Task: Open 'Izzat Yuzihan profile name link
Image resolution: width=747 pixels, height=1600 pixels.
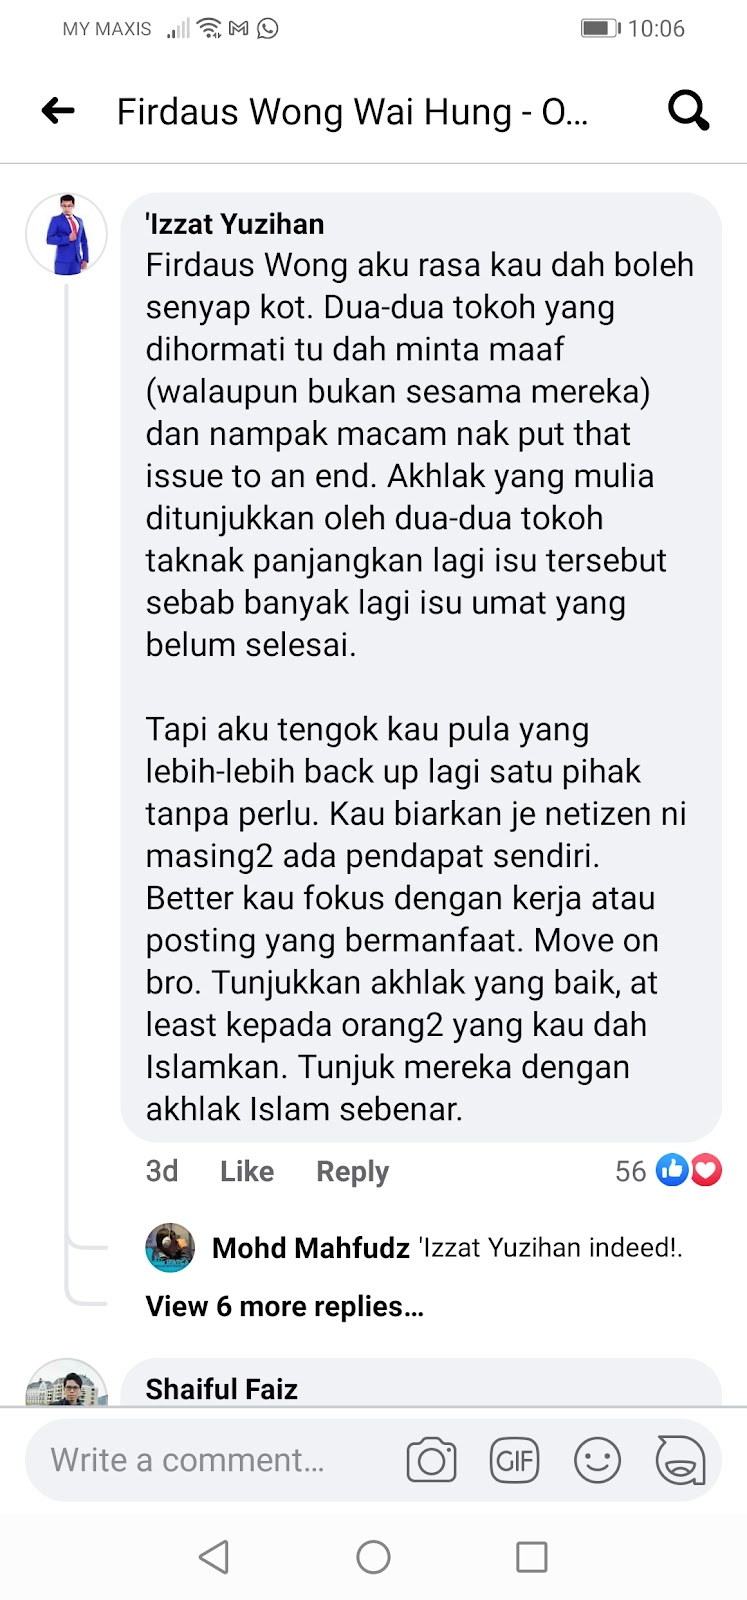Action: pyautogui.click(x=235, y=224)
